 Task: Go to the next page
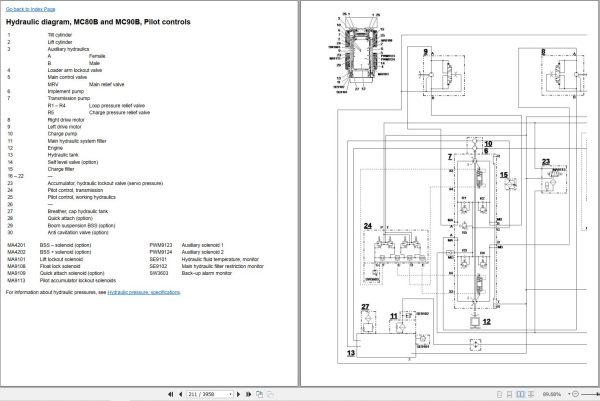click(238, 394)
